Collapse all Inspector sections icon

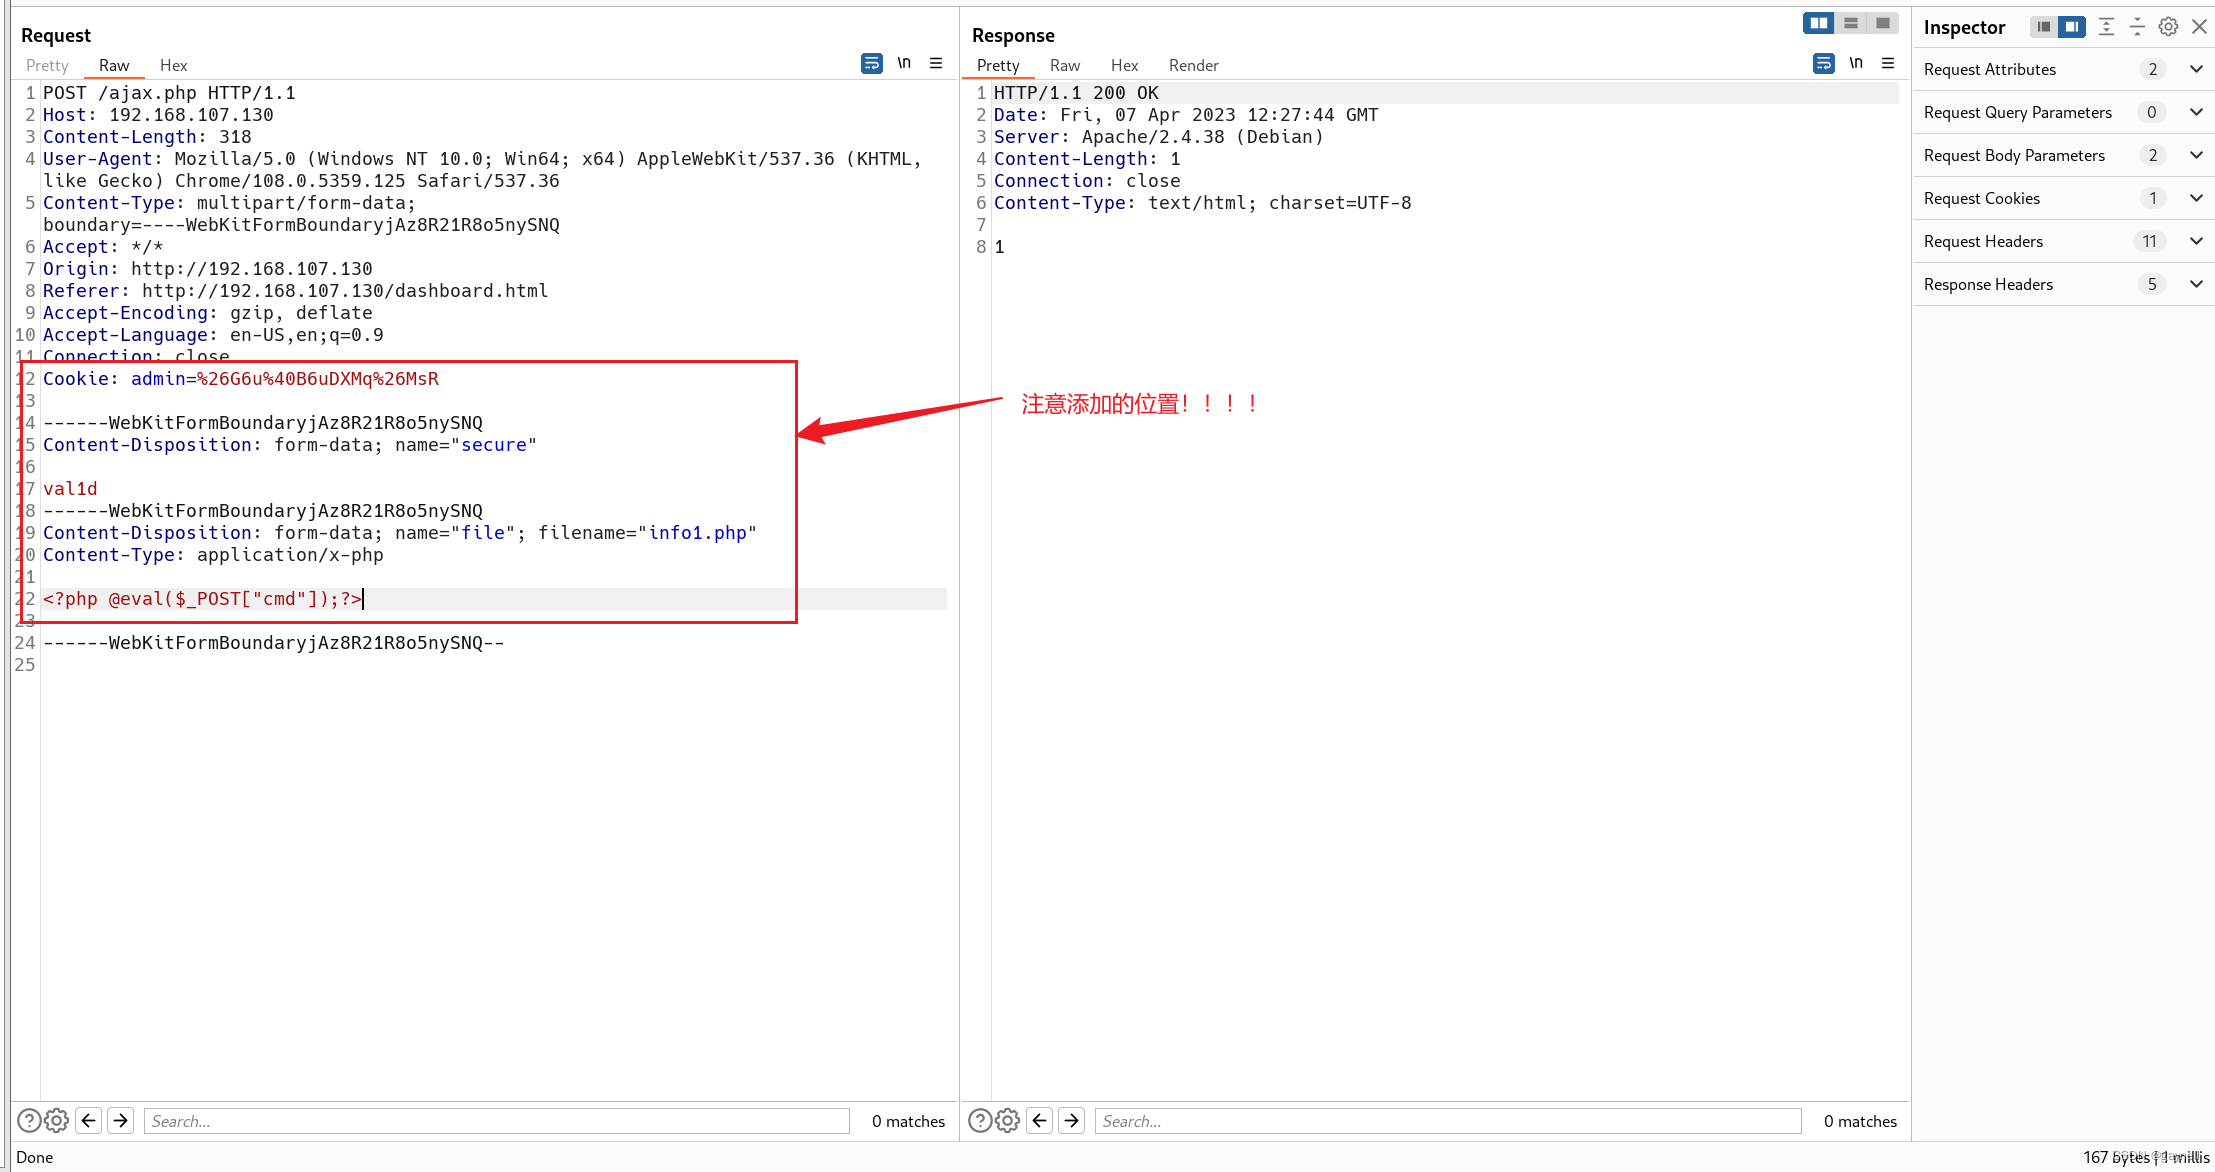[2137, 27]
